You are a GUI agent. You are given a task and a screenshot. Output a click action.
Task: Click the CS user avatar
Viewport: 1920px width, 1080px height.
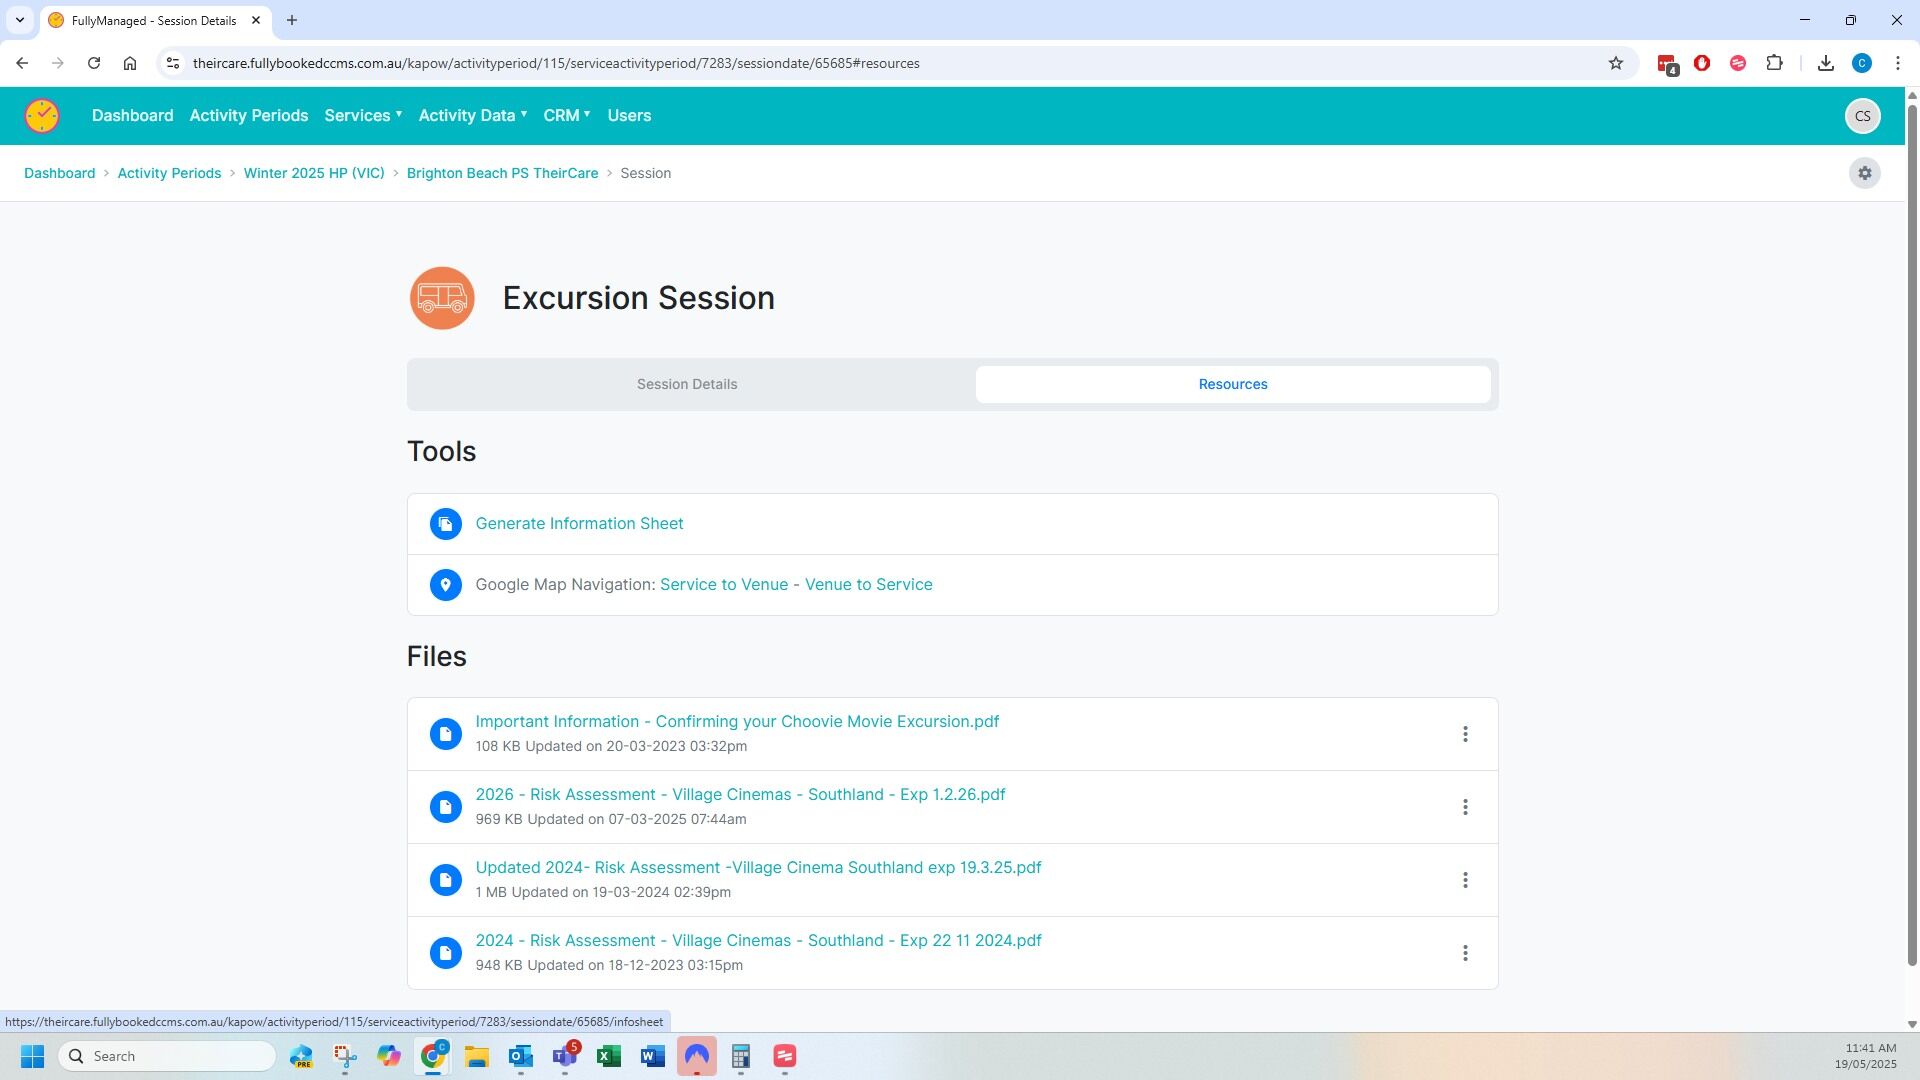1862,116
